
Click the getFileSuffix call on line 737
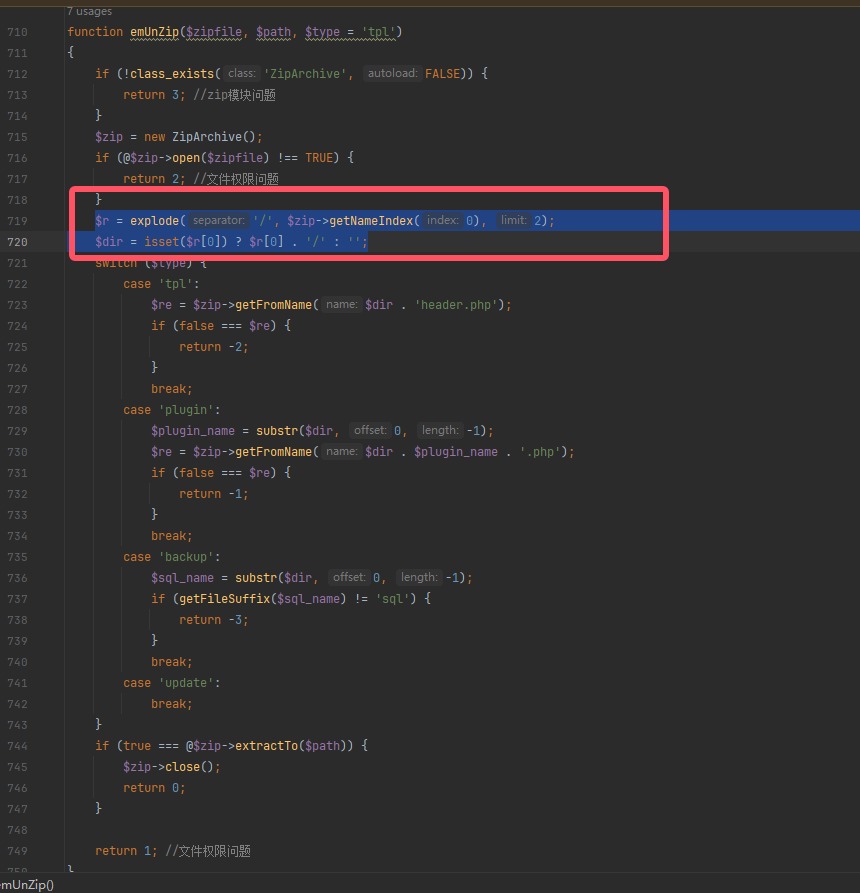click(x=224, y=599)
